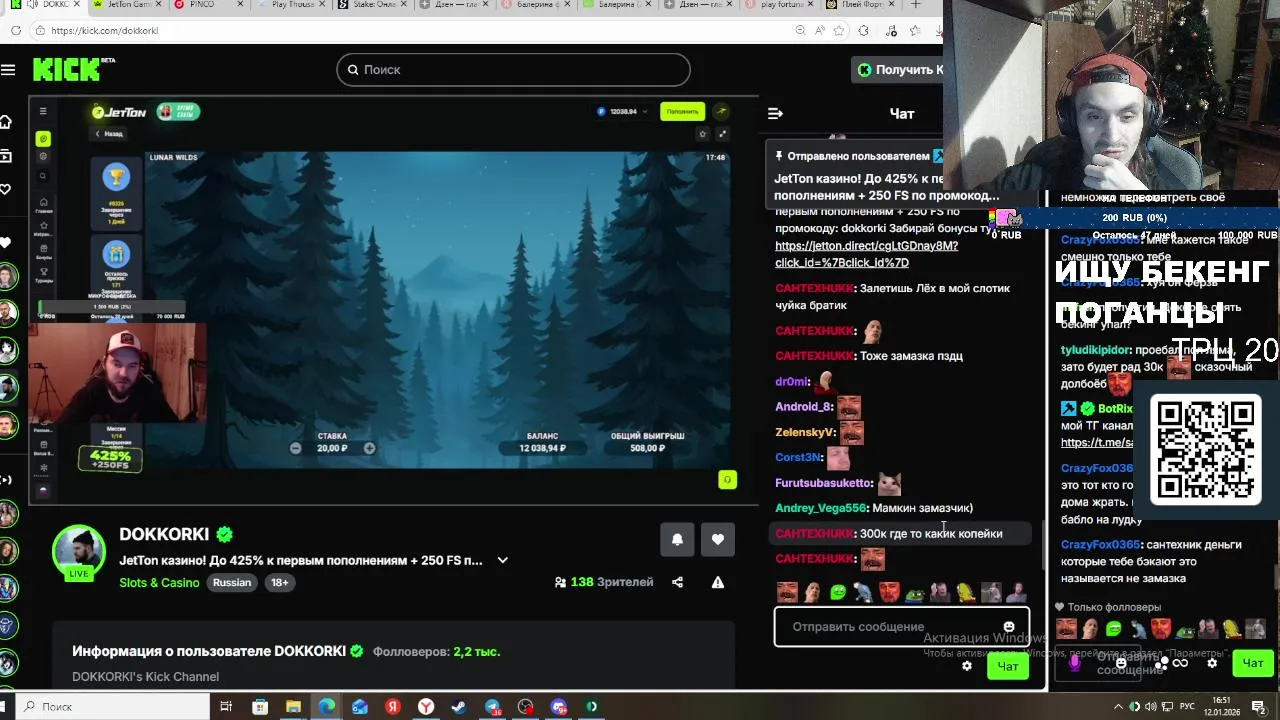The width and height of the screenshot is (1280, 720).
Task: Click the microphone icon in the right chat
Action: tap(1075, 662)
